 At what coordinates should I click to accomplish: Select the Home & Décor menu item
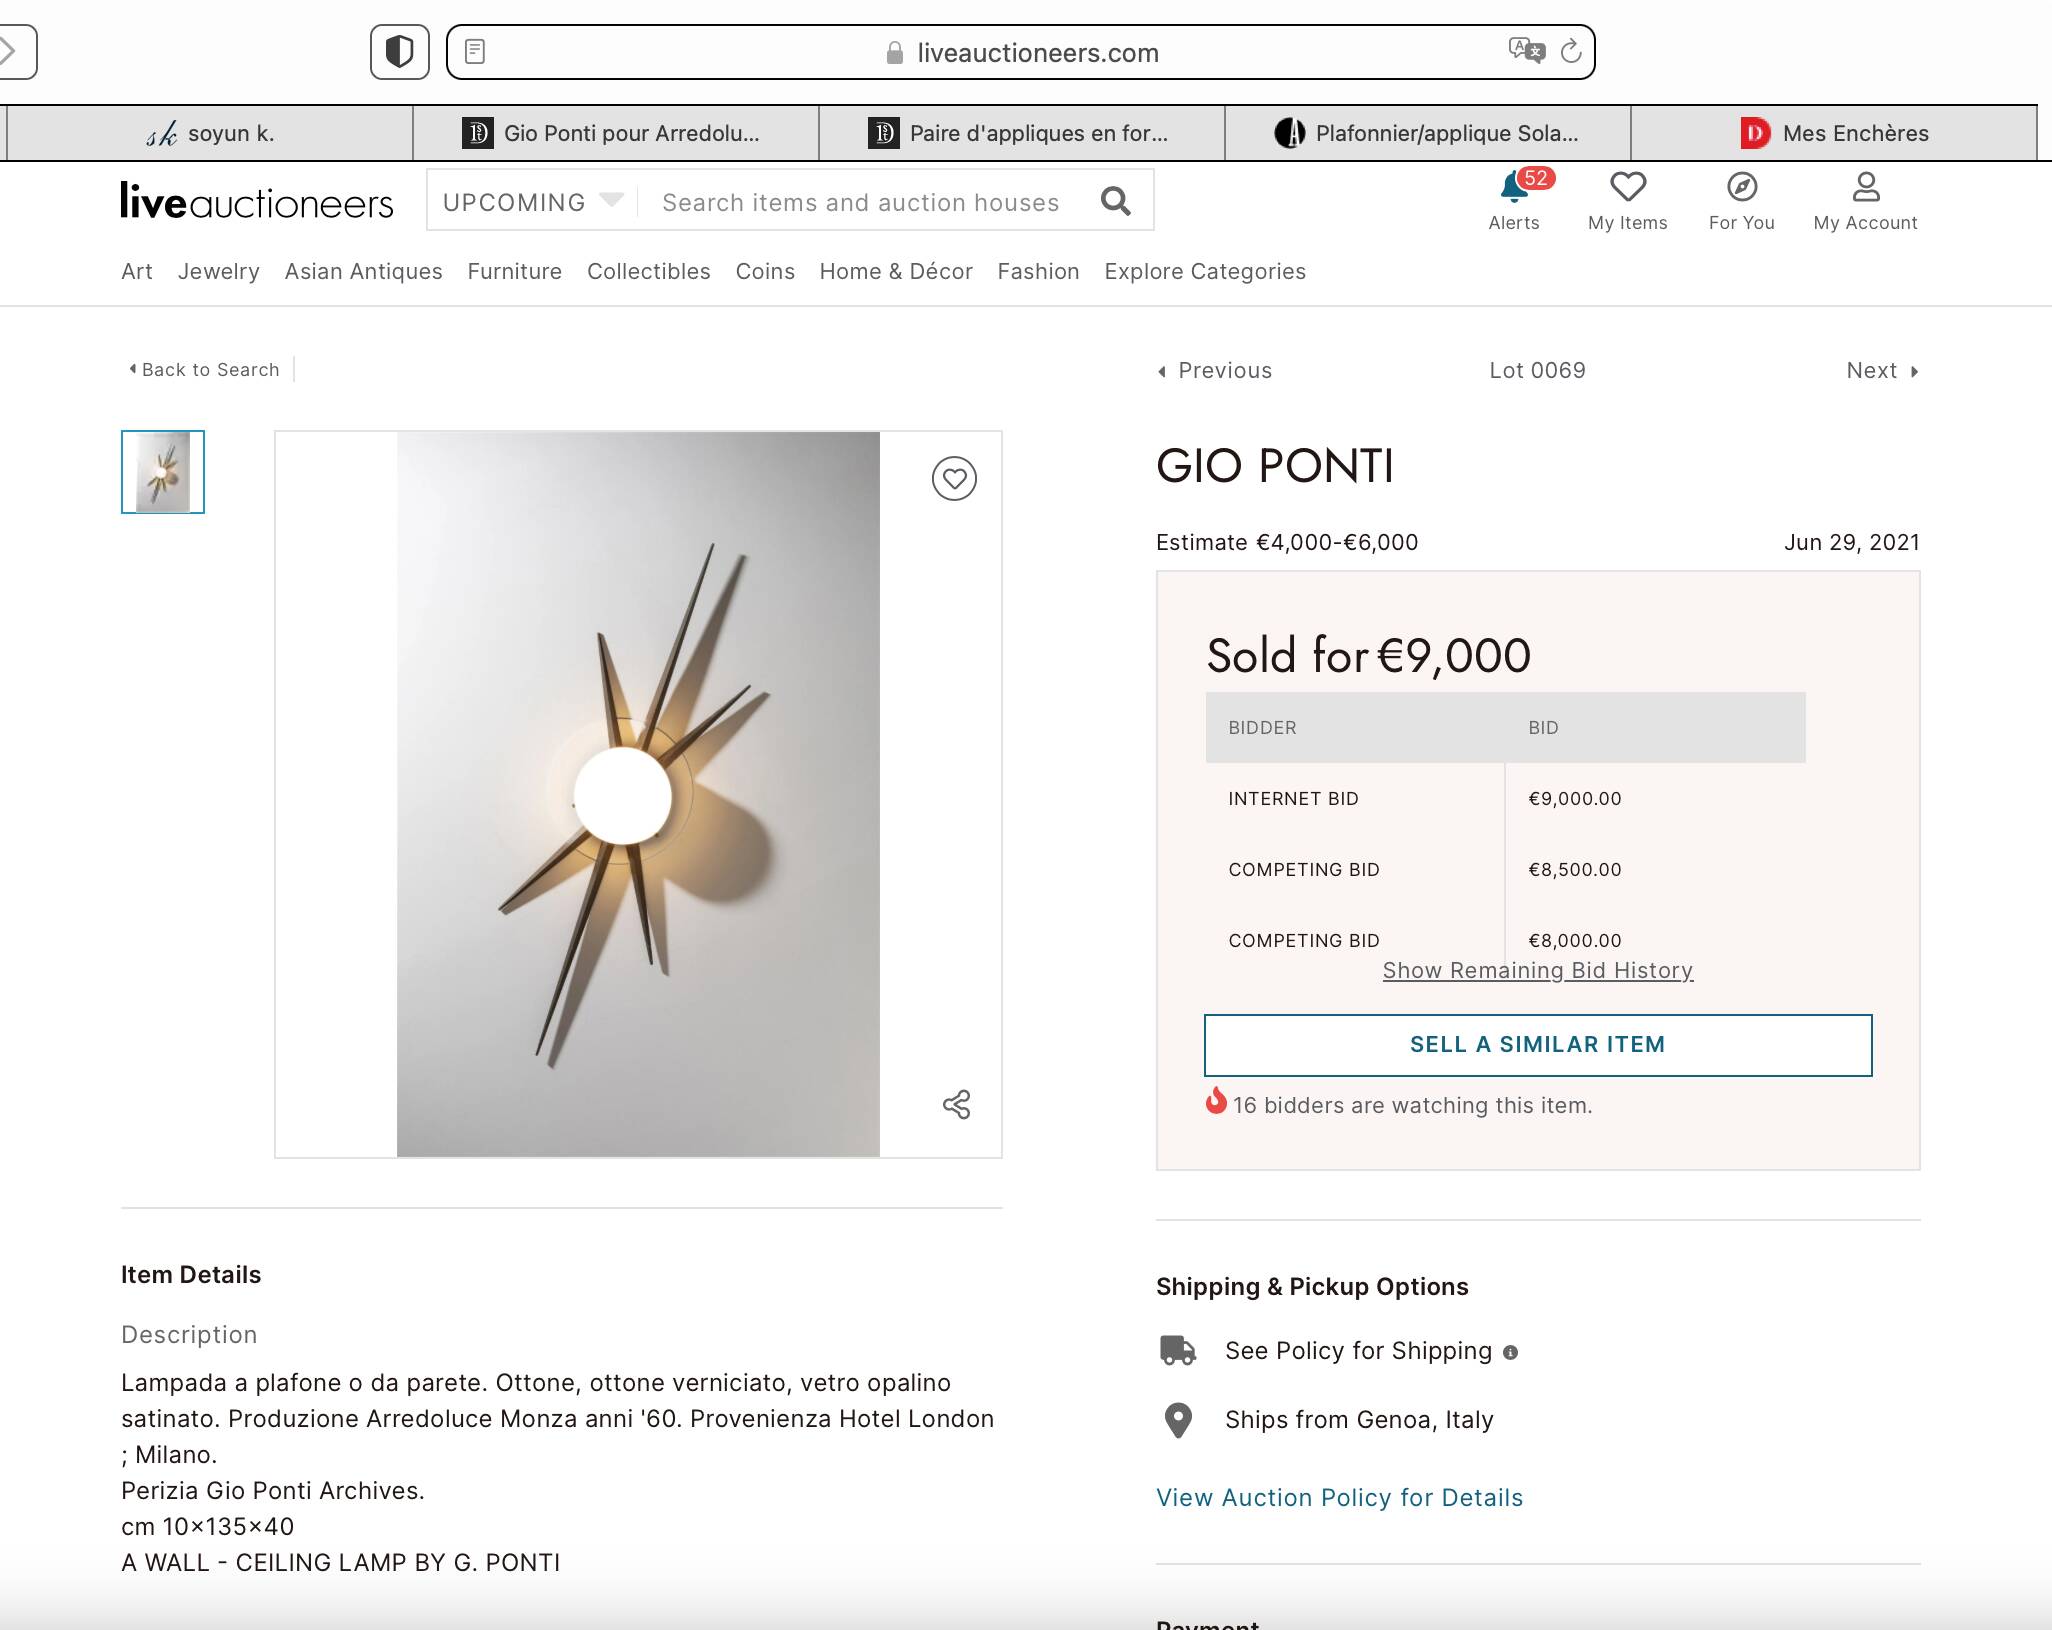(896, 271)
